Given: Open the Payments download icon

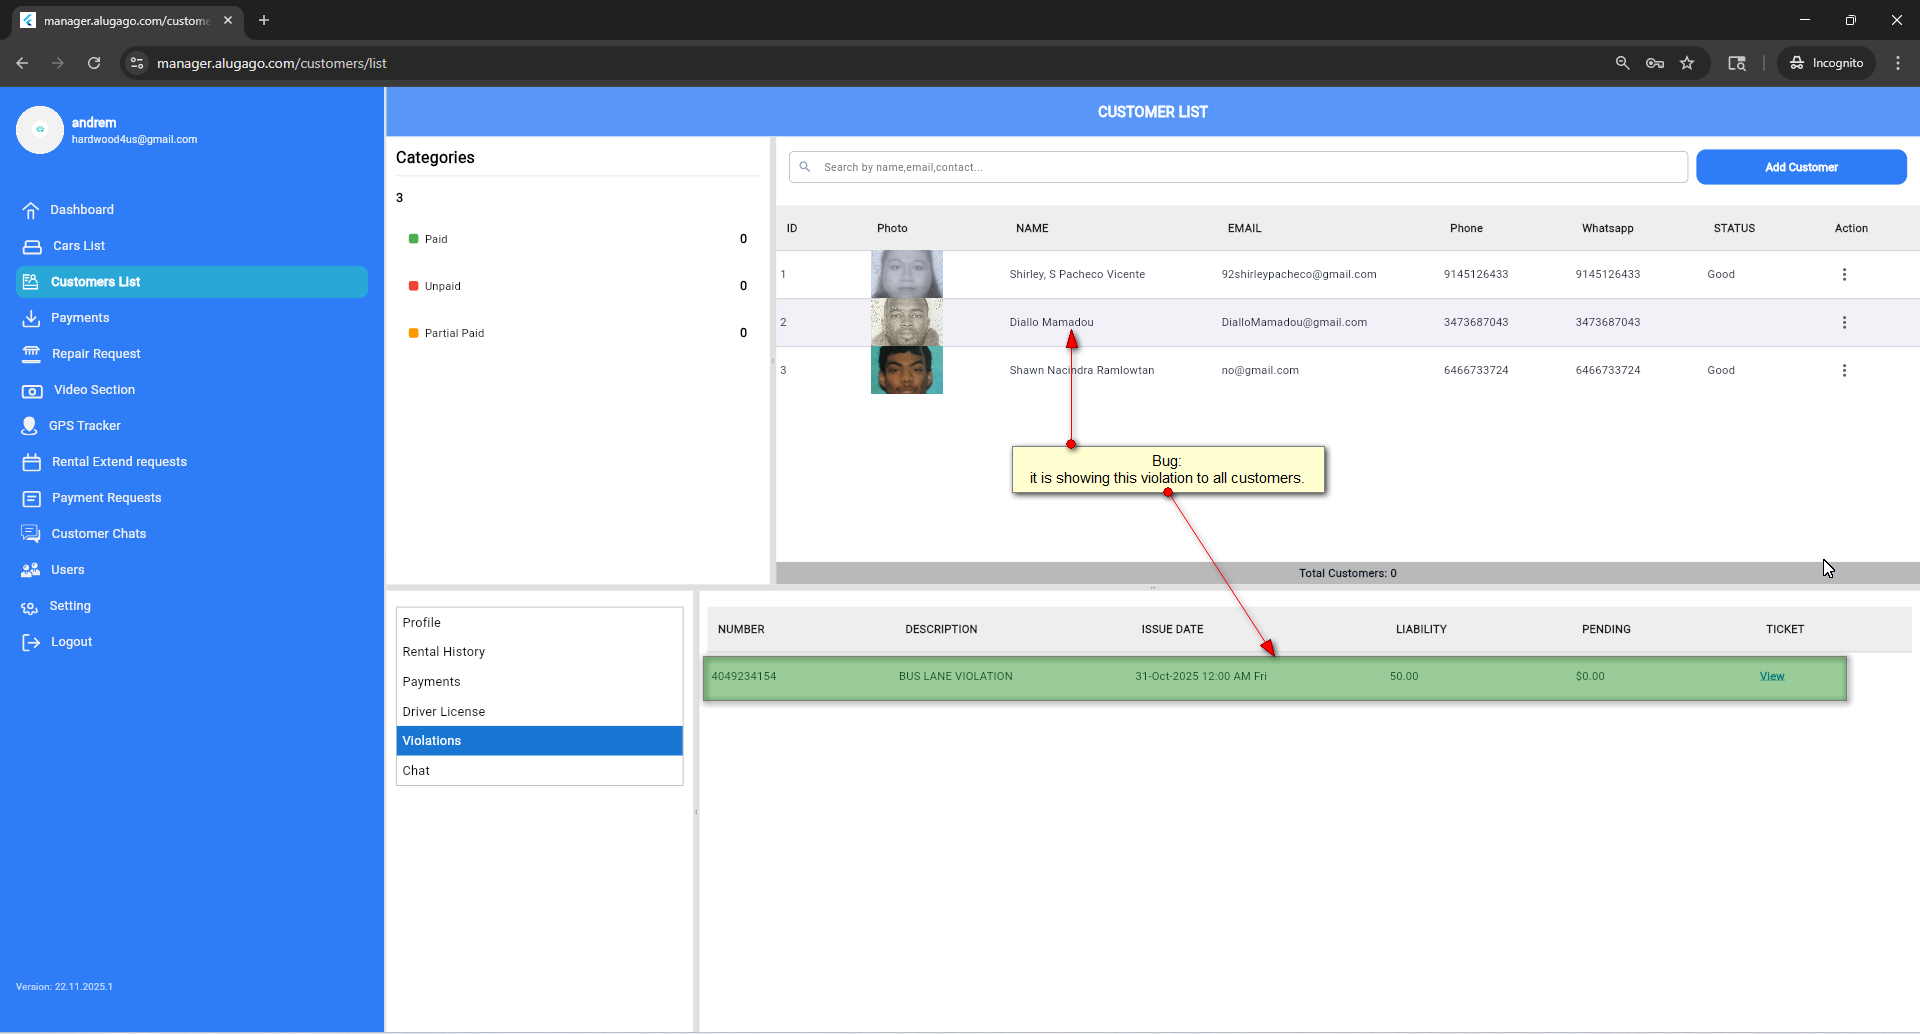Looking at the screenshot, I should pyautogui.click(x=31, y=318).
